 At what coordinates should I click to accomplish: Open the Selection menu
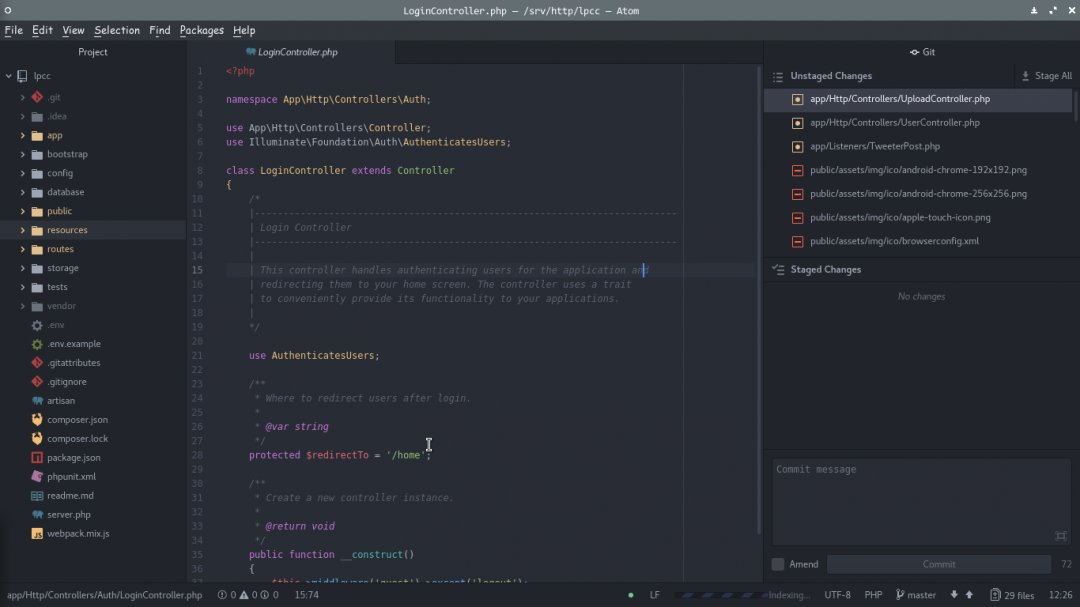(116, 30)
